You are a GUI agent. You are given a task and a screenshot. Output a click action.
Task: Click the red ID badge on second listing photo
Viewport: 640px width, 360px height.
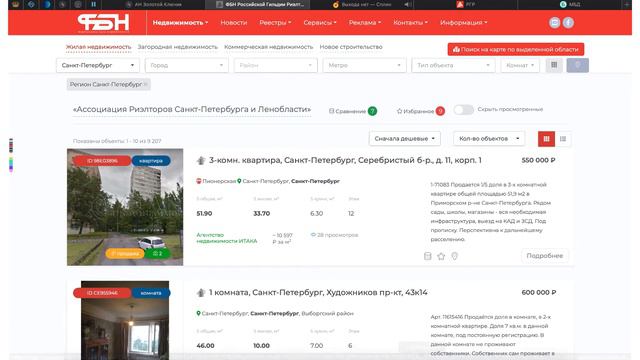pyautogui.click(x=102, y=293)
